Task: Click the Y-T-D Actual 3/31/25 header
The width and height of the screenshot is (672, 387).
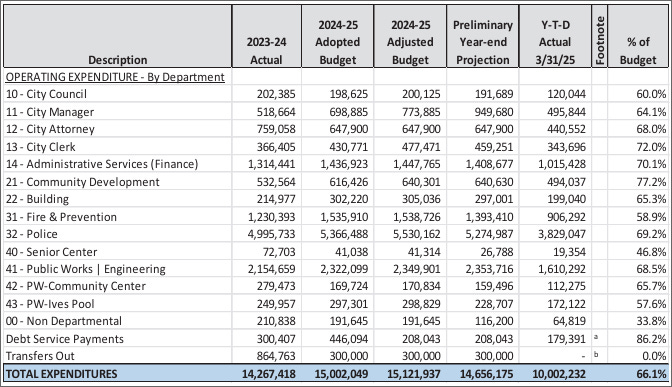Action: coord(555,42)
